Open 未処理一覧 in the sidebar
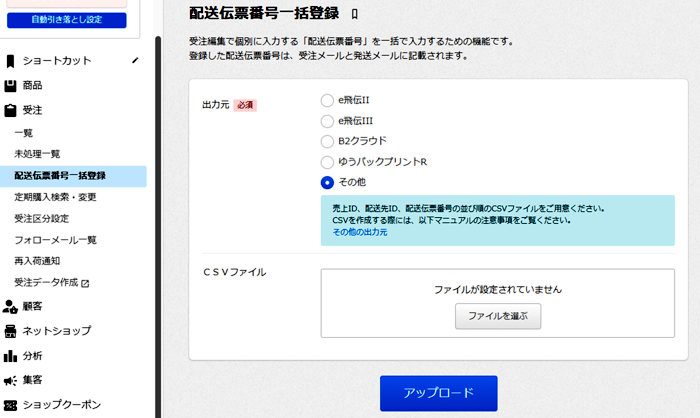700x418 pixels. 37,154
